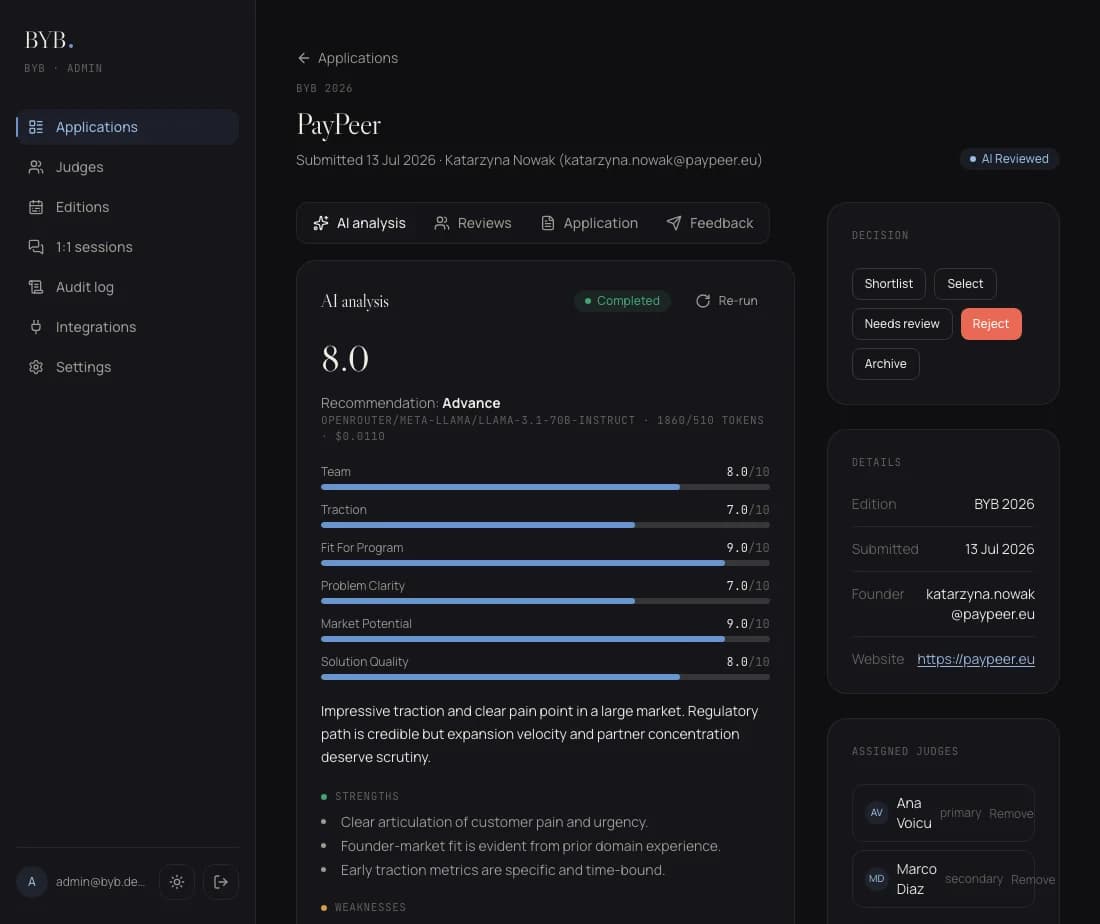This screenshot has height=924, width=1100.
Task: Click the Re-run refresh icon
Action: tap(703, 301)
